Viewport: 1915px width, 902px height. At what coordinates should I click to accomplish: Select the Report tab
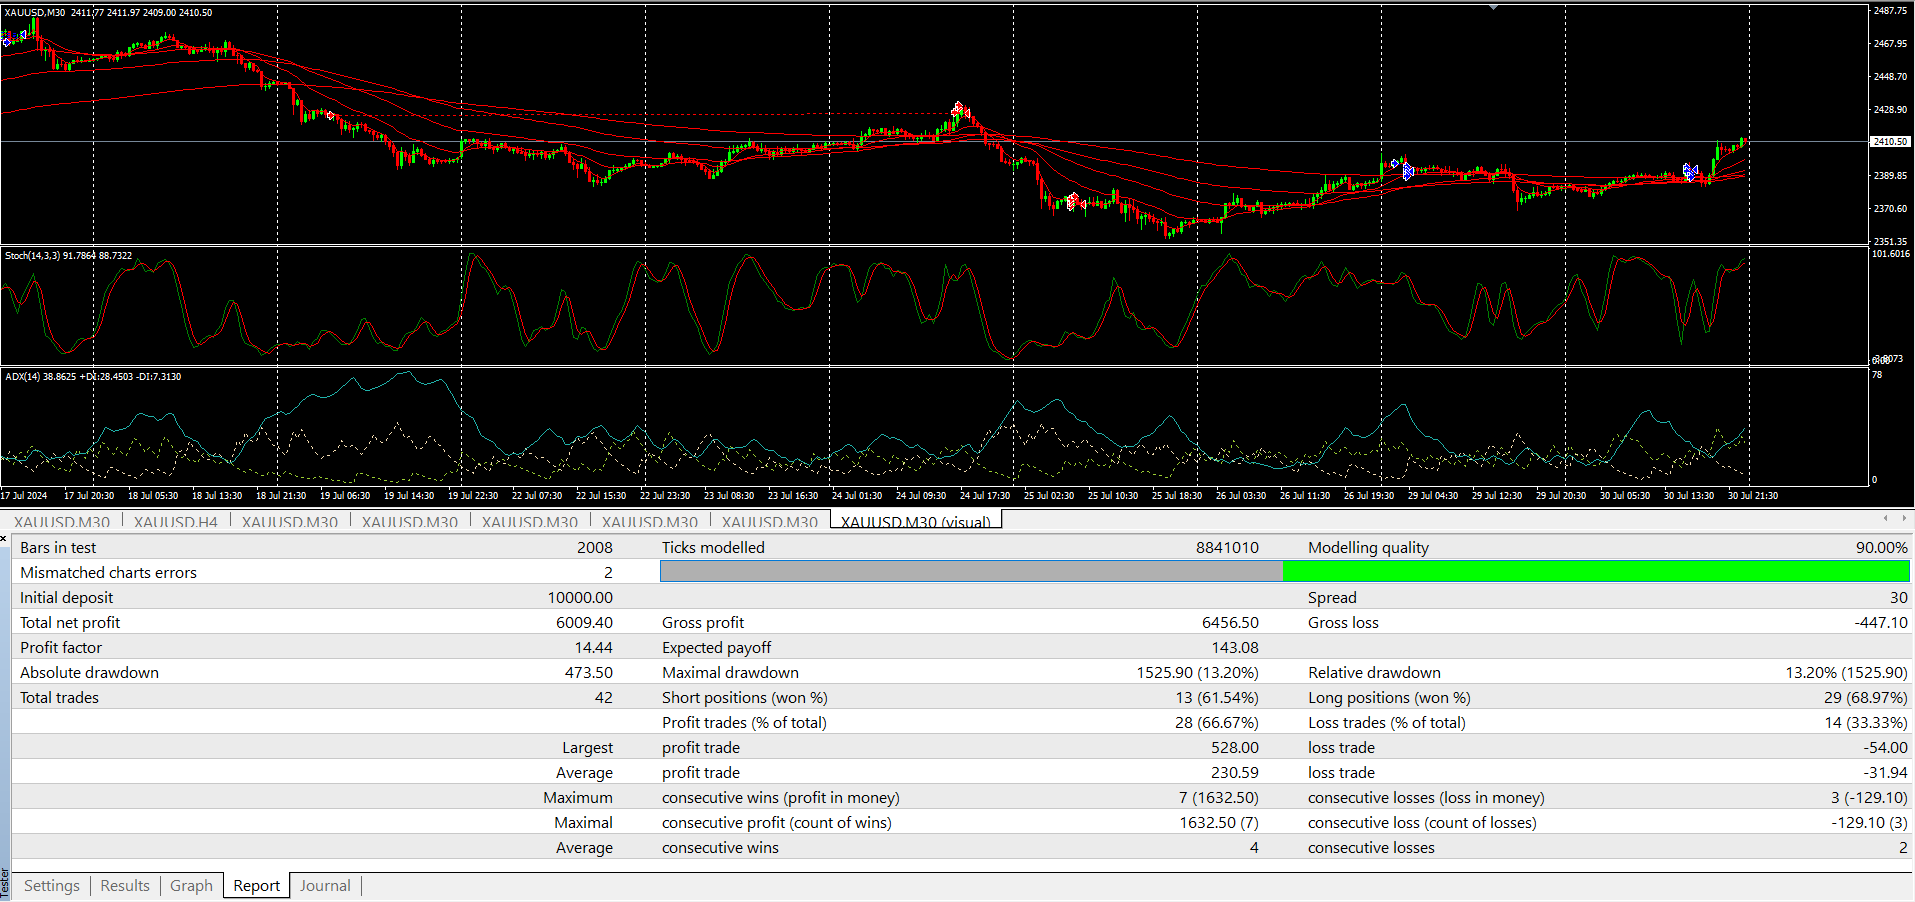(256, 886)
